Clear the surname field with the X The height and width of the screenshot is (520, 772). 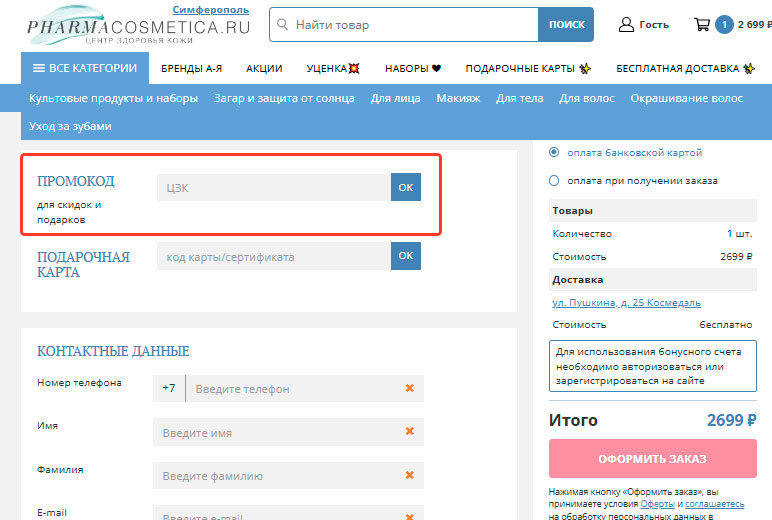coord(409,475)
